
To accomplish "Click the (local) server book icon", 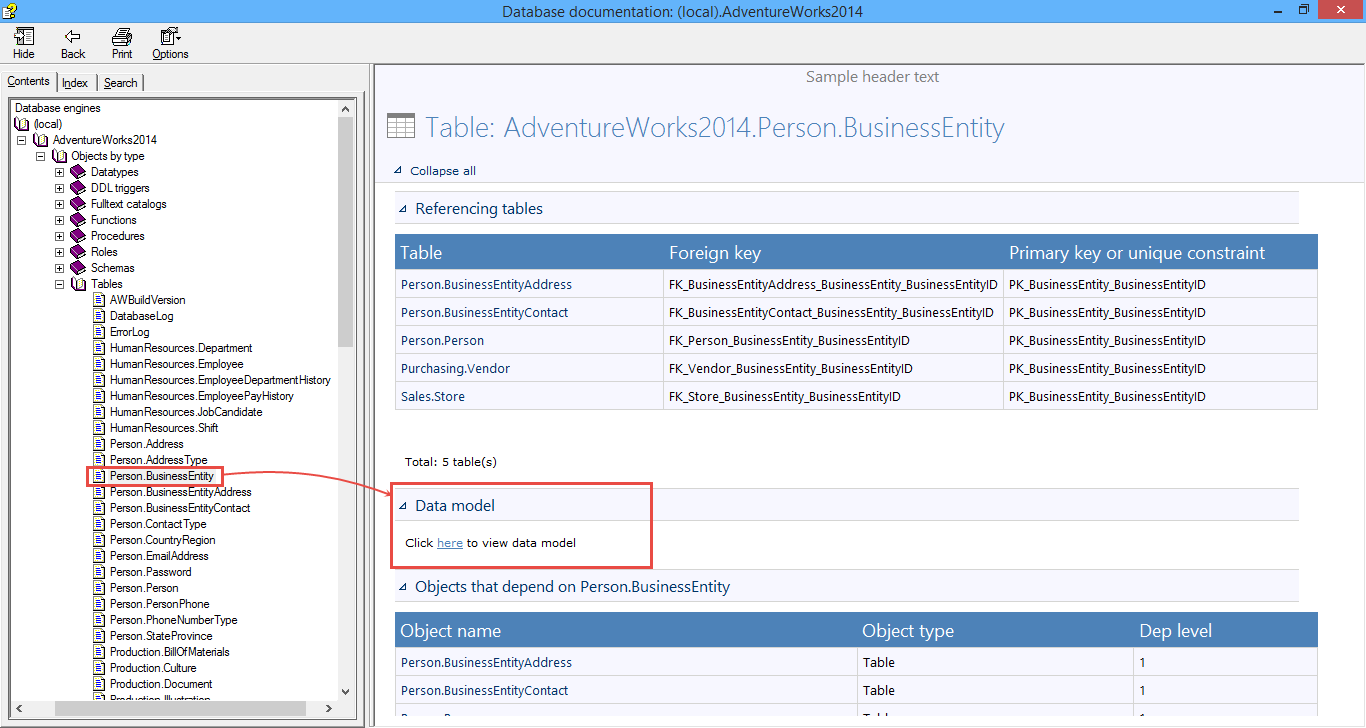I will [23, 124].
